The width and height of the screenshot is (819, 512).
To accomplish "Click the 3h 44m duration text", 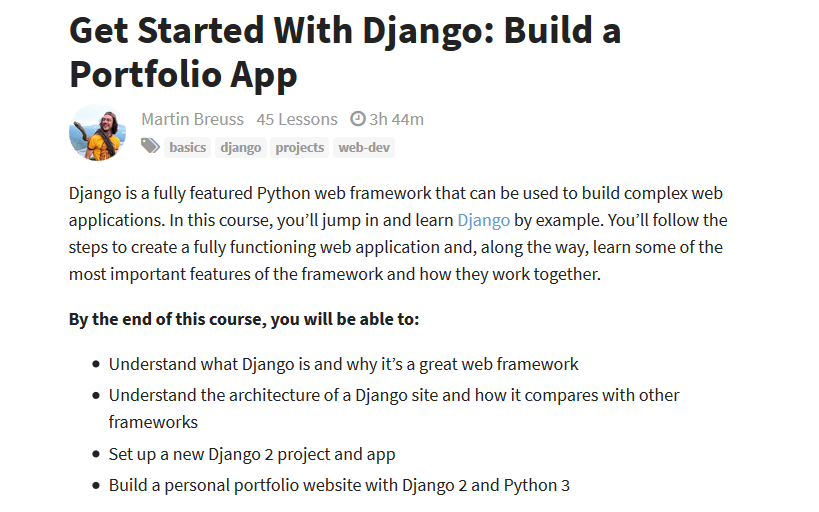I will 396,119.
